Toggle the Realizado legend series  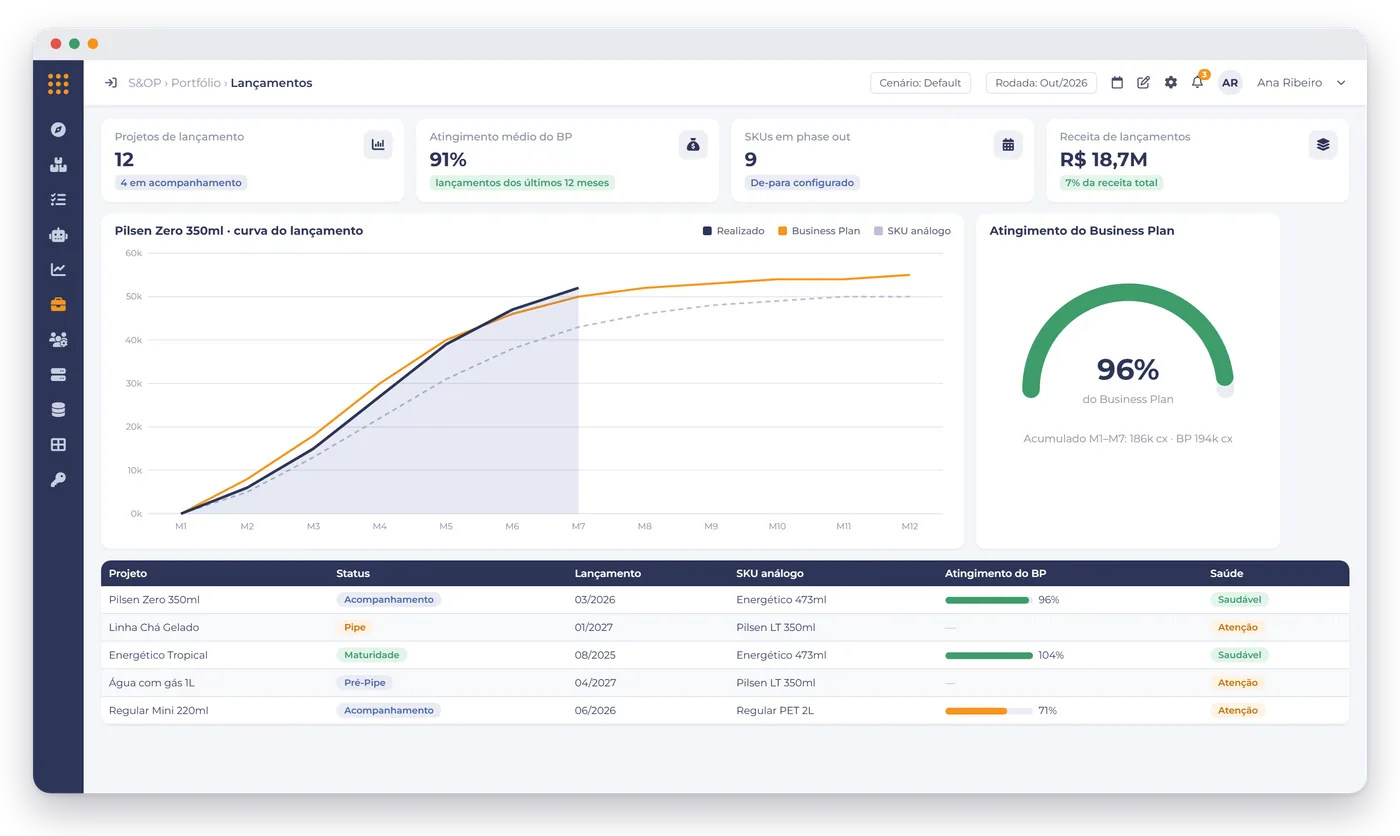tap(734, 231)
